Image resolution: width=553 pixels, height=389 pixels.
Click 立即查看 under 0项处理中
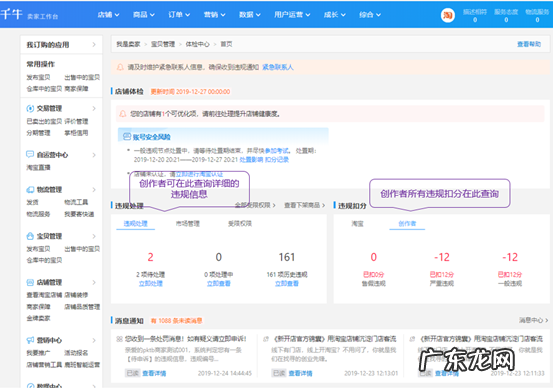pos(219,284)
